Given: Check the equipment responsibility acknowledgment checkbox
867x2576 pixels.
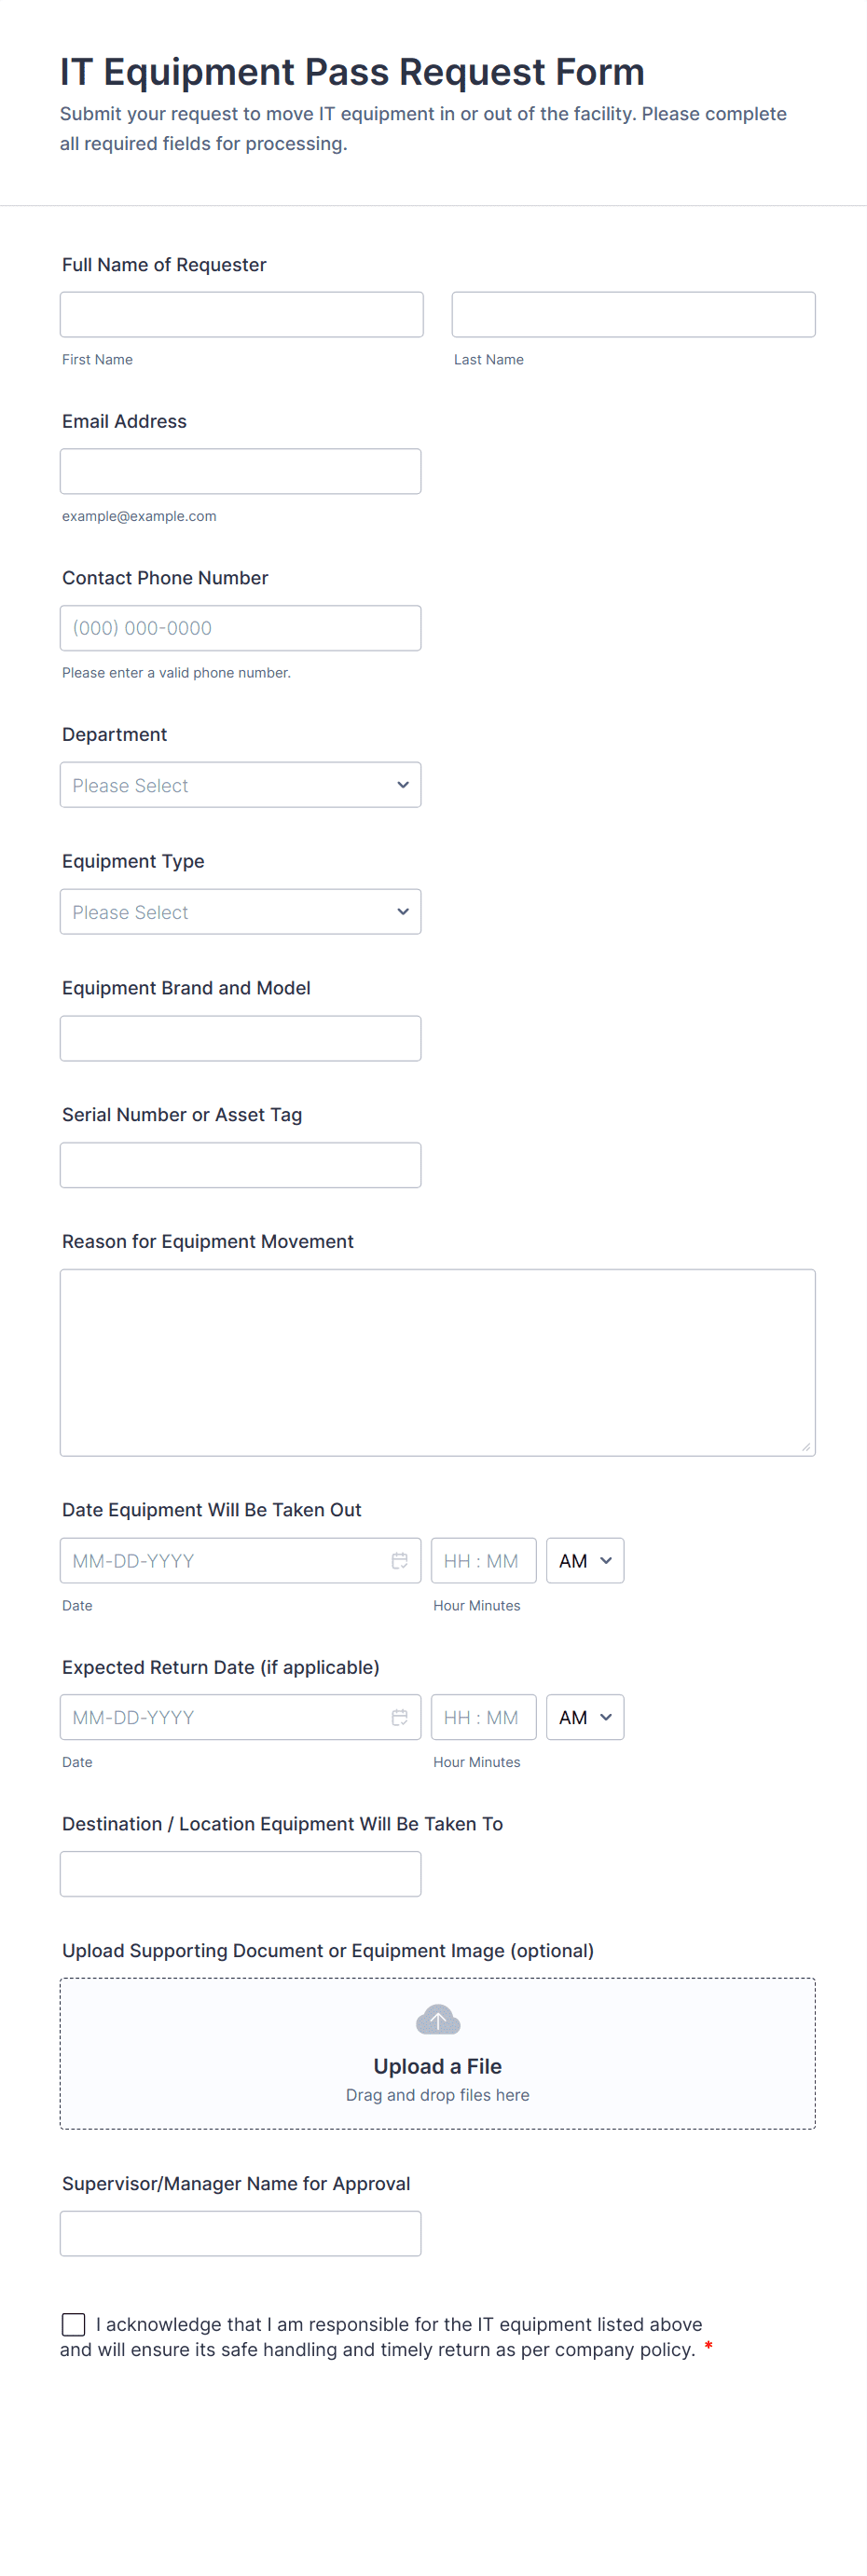Looking at the screenshot, I should (74, 2323).
